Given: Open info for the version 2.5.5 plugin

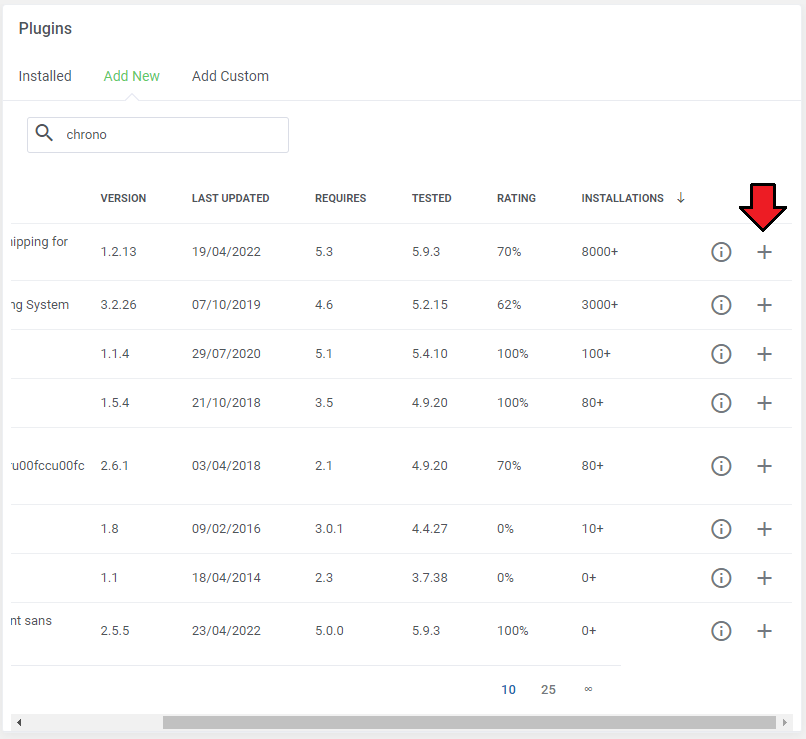Looking at the screenshot, I should point(721,631).
